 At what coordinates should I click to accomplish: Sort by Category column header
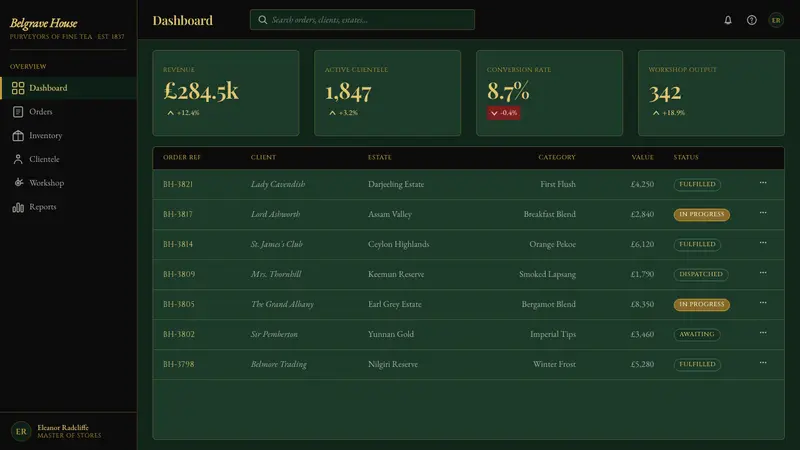[557, 157]
